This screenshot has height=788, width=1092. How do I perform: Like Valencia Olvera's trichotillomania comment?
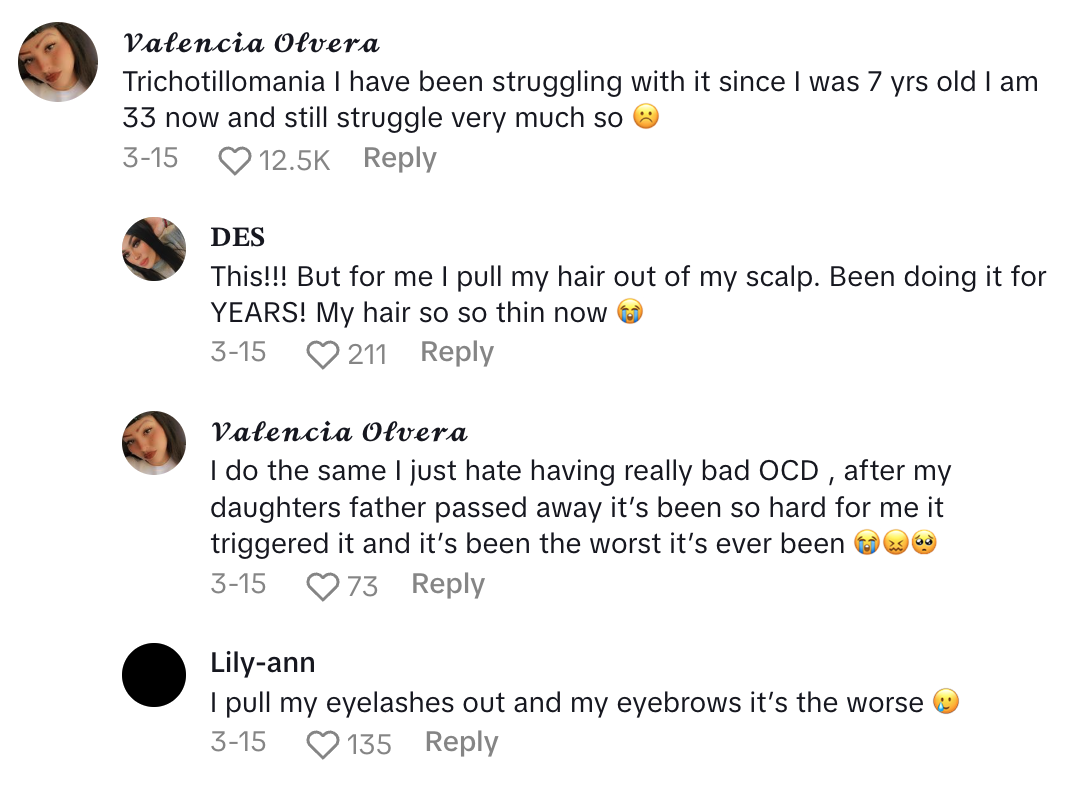234,157
